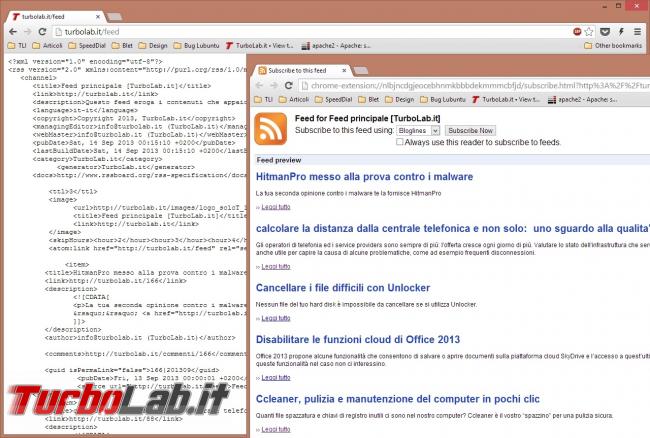Click the XML title line Feed principale [TurboLab.it]

pyautogui.click(x=122, y=86)
